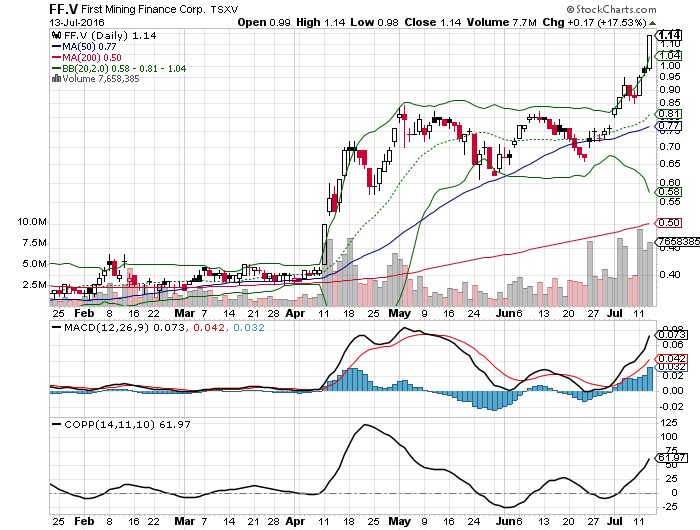
Task: Click the Apr label under the Coppock panel
Action: click(x=296, y=522)
